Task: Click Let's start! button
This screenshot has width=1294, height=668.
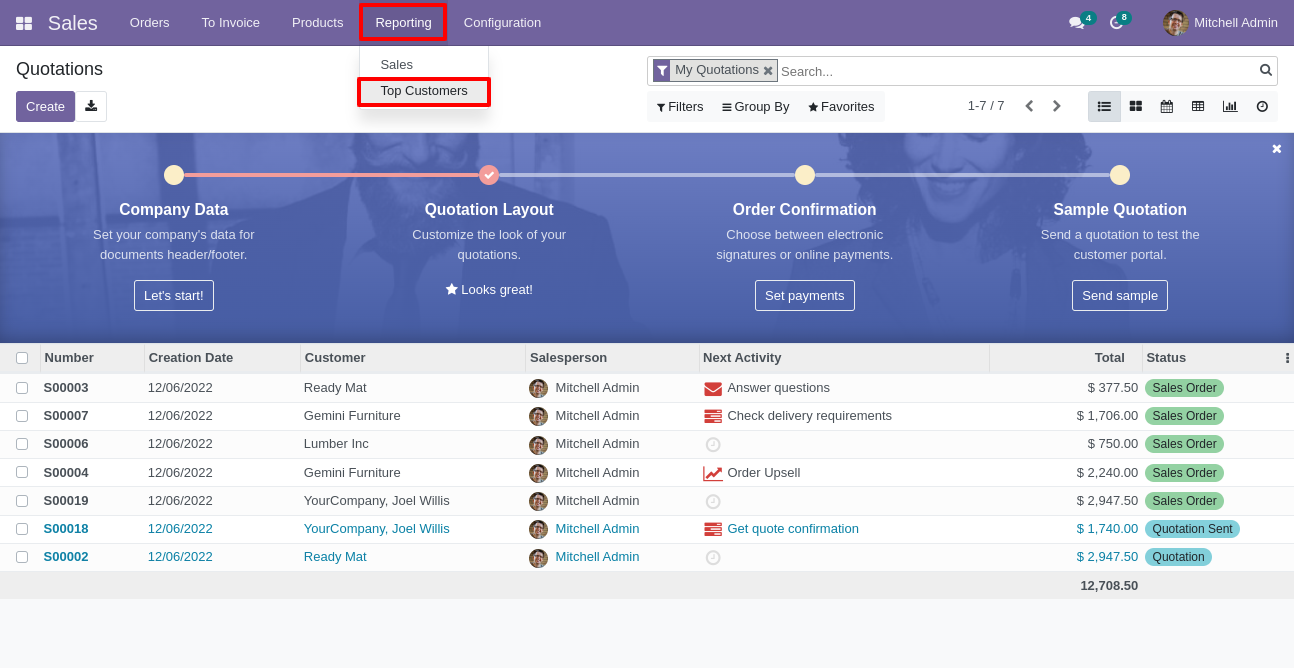Action: [x=174, y=296]
